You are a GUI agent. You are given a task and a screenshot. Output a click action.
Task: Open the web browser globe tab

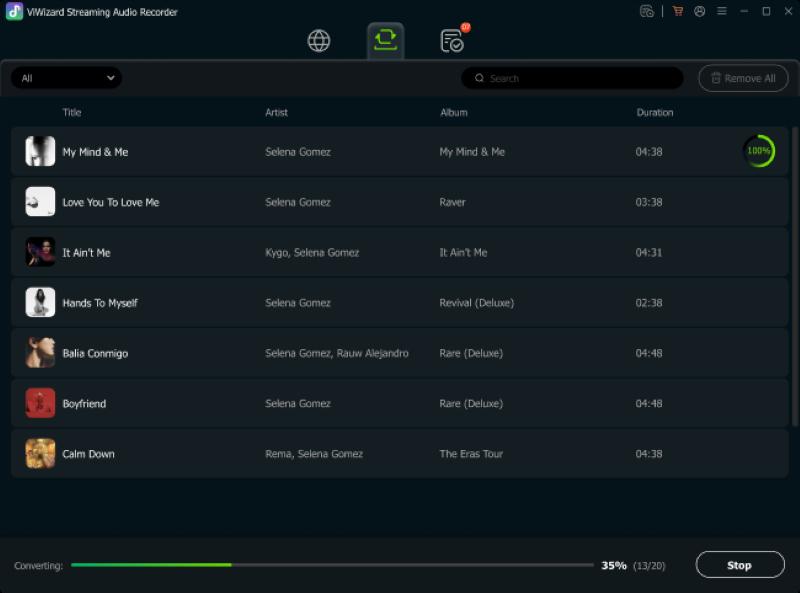[319, 41]
